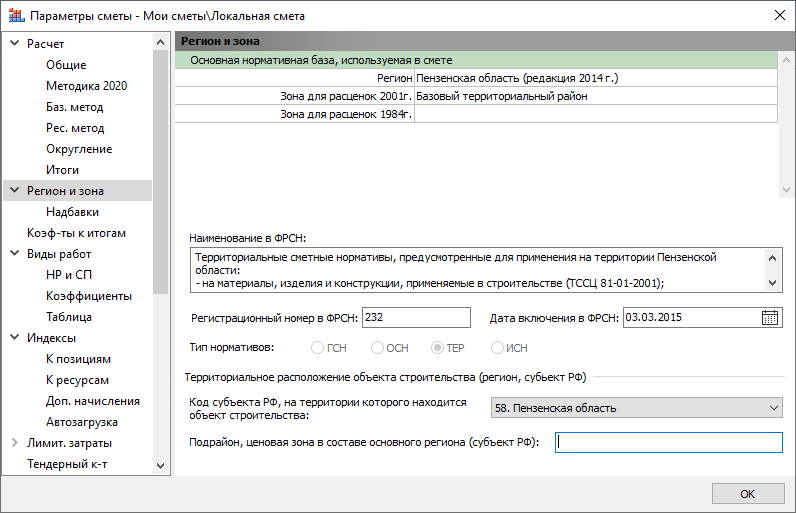The height and width of the screenshot is (513, 796).
Task: Select the Индексы tree item
Action: (x=51, y=338)
